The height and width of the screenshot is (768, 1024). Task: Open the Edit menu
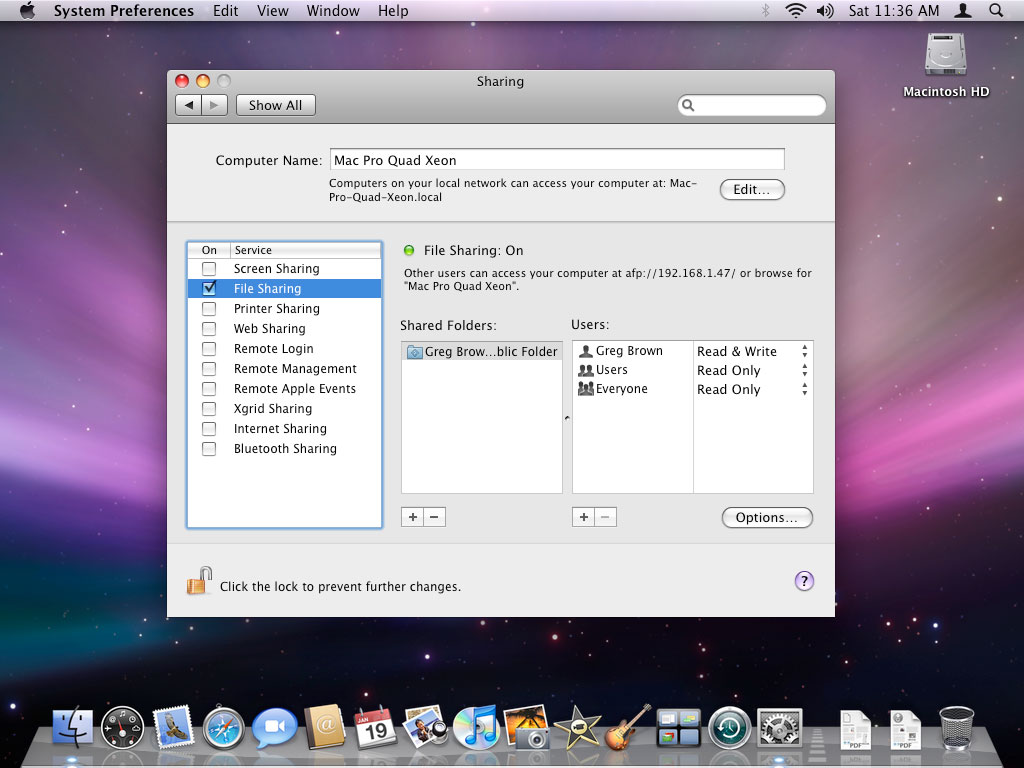click(225, 10)
